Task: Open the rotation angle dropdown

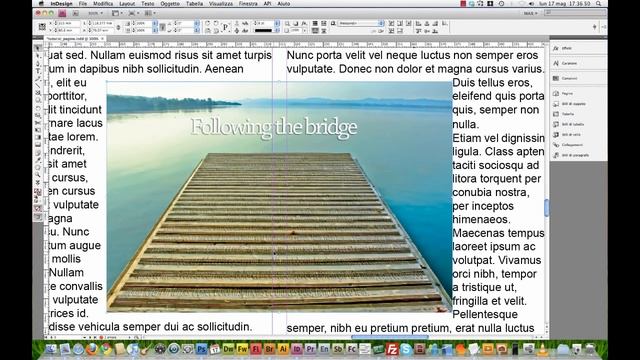Action: point(197,24)
